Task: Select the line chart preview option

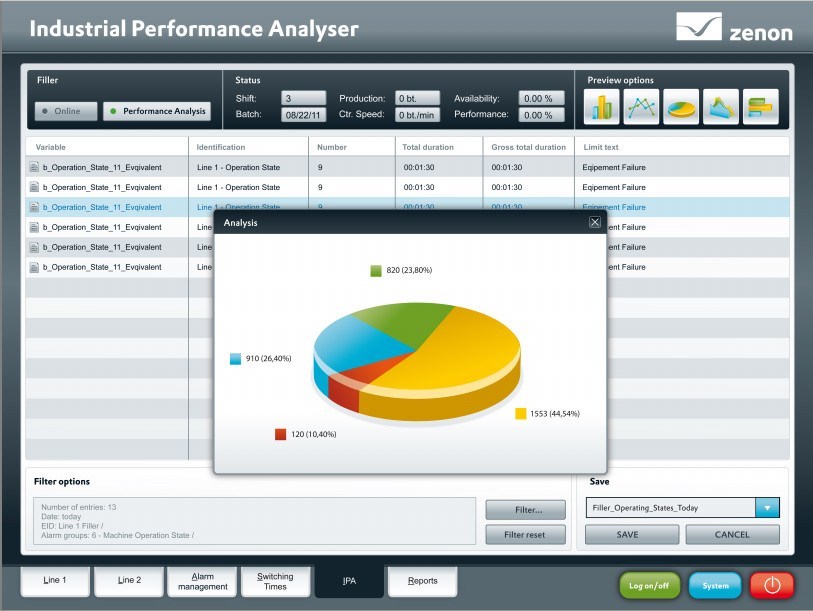Action: (x=643, y=105)
